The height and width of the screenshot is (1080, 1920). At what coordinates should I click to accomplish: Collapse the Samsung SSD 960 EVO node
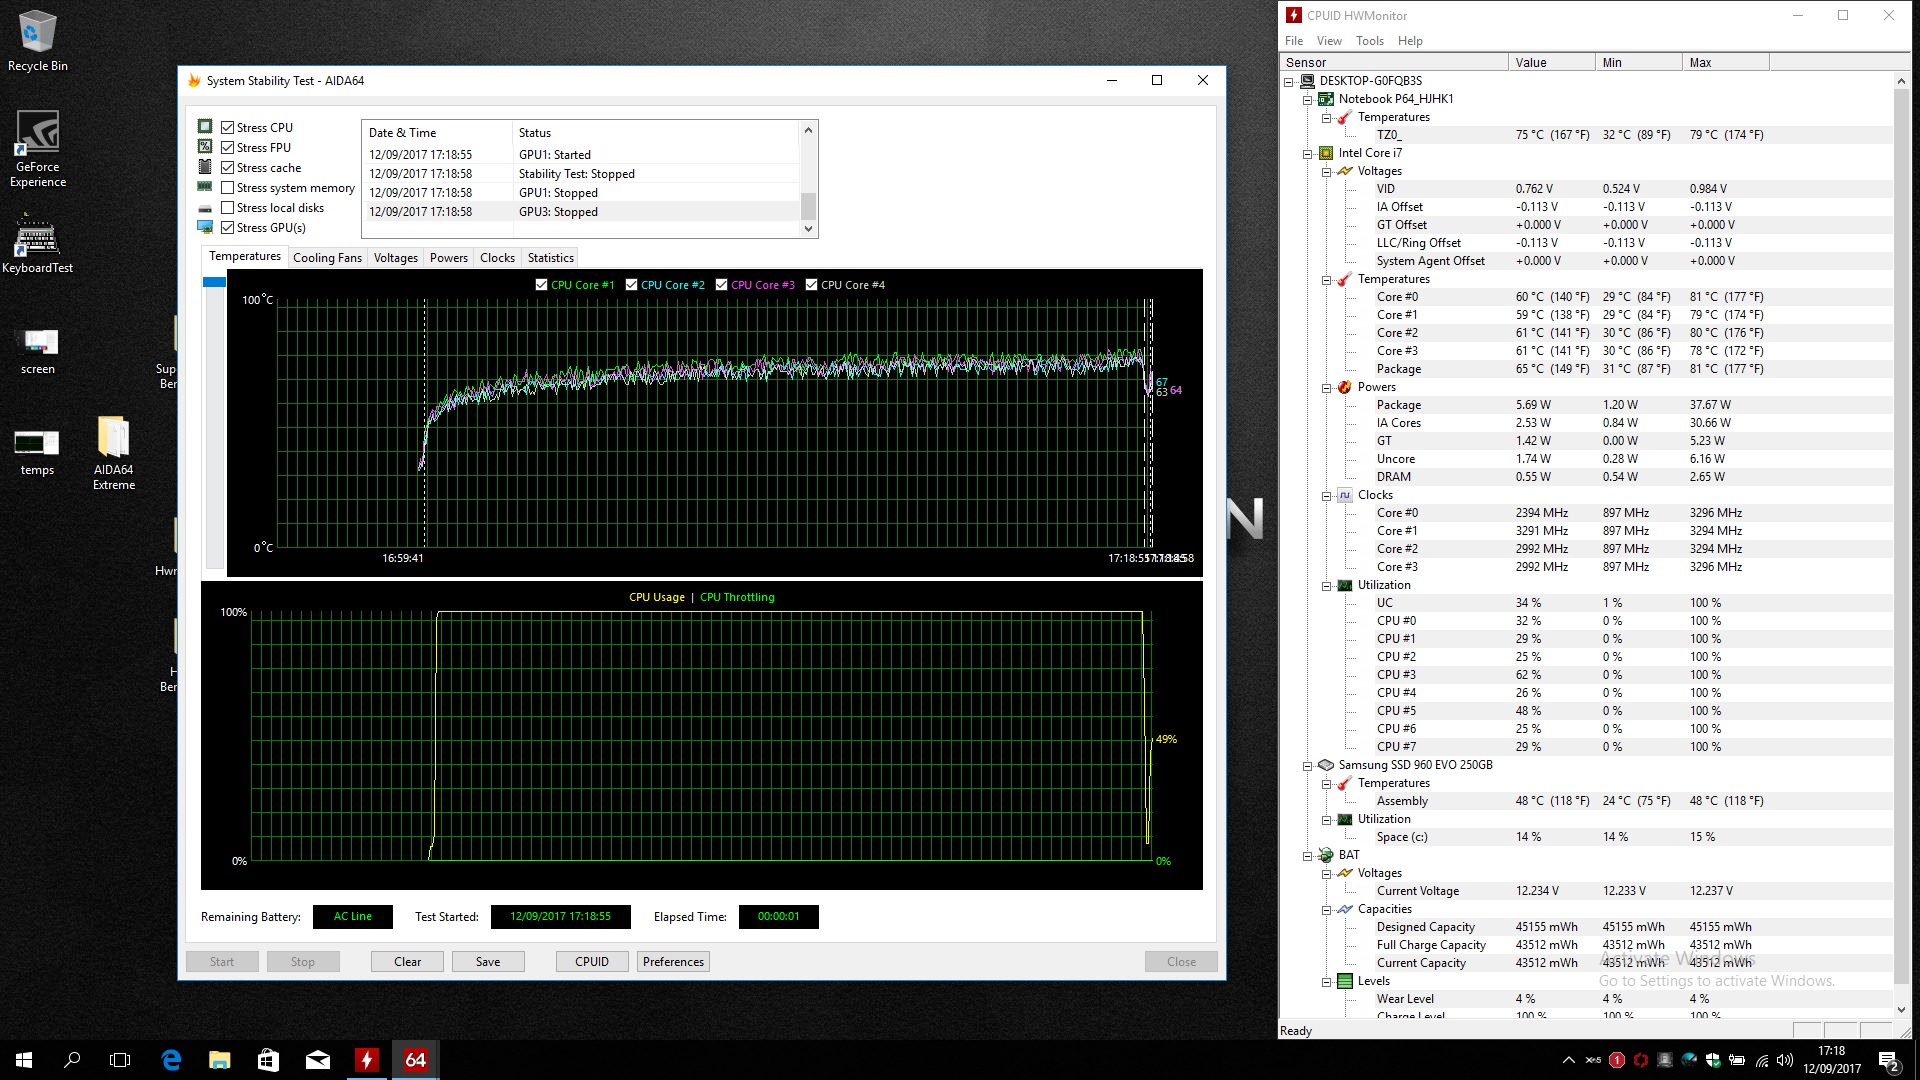[x=1307, y=765]
